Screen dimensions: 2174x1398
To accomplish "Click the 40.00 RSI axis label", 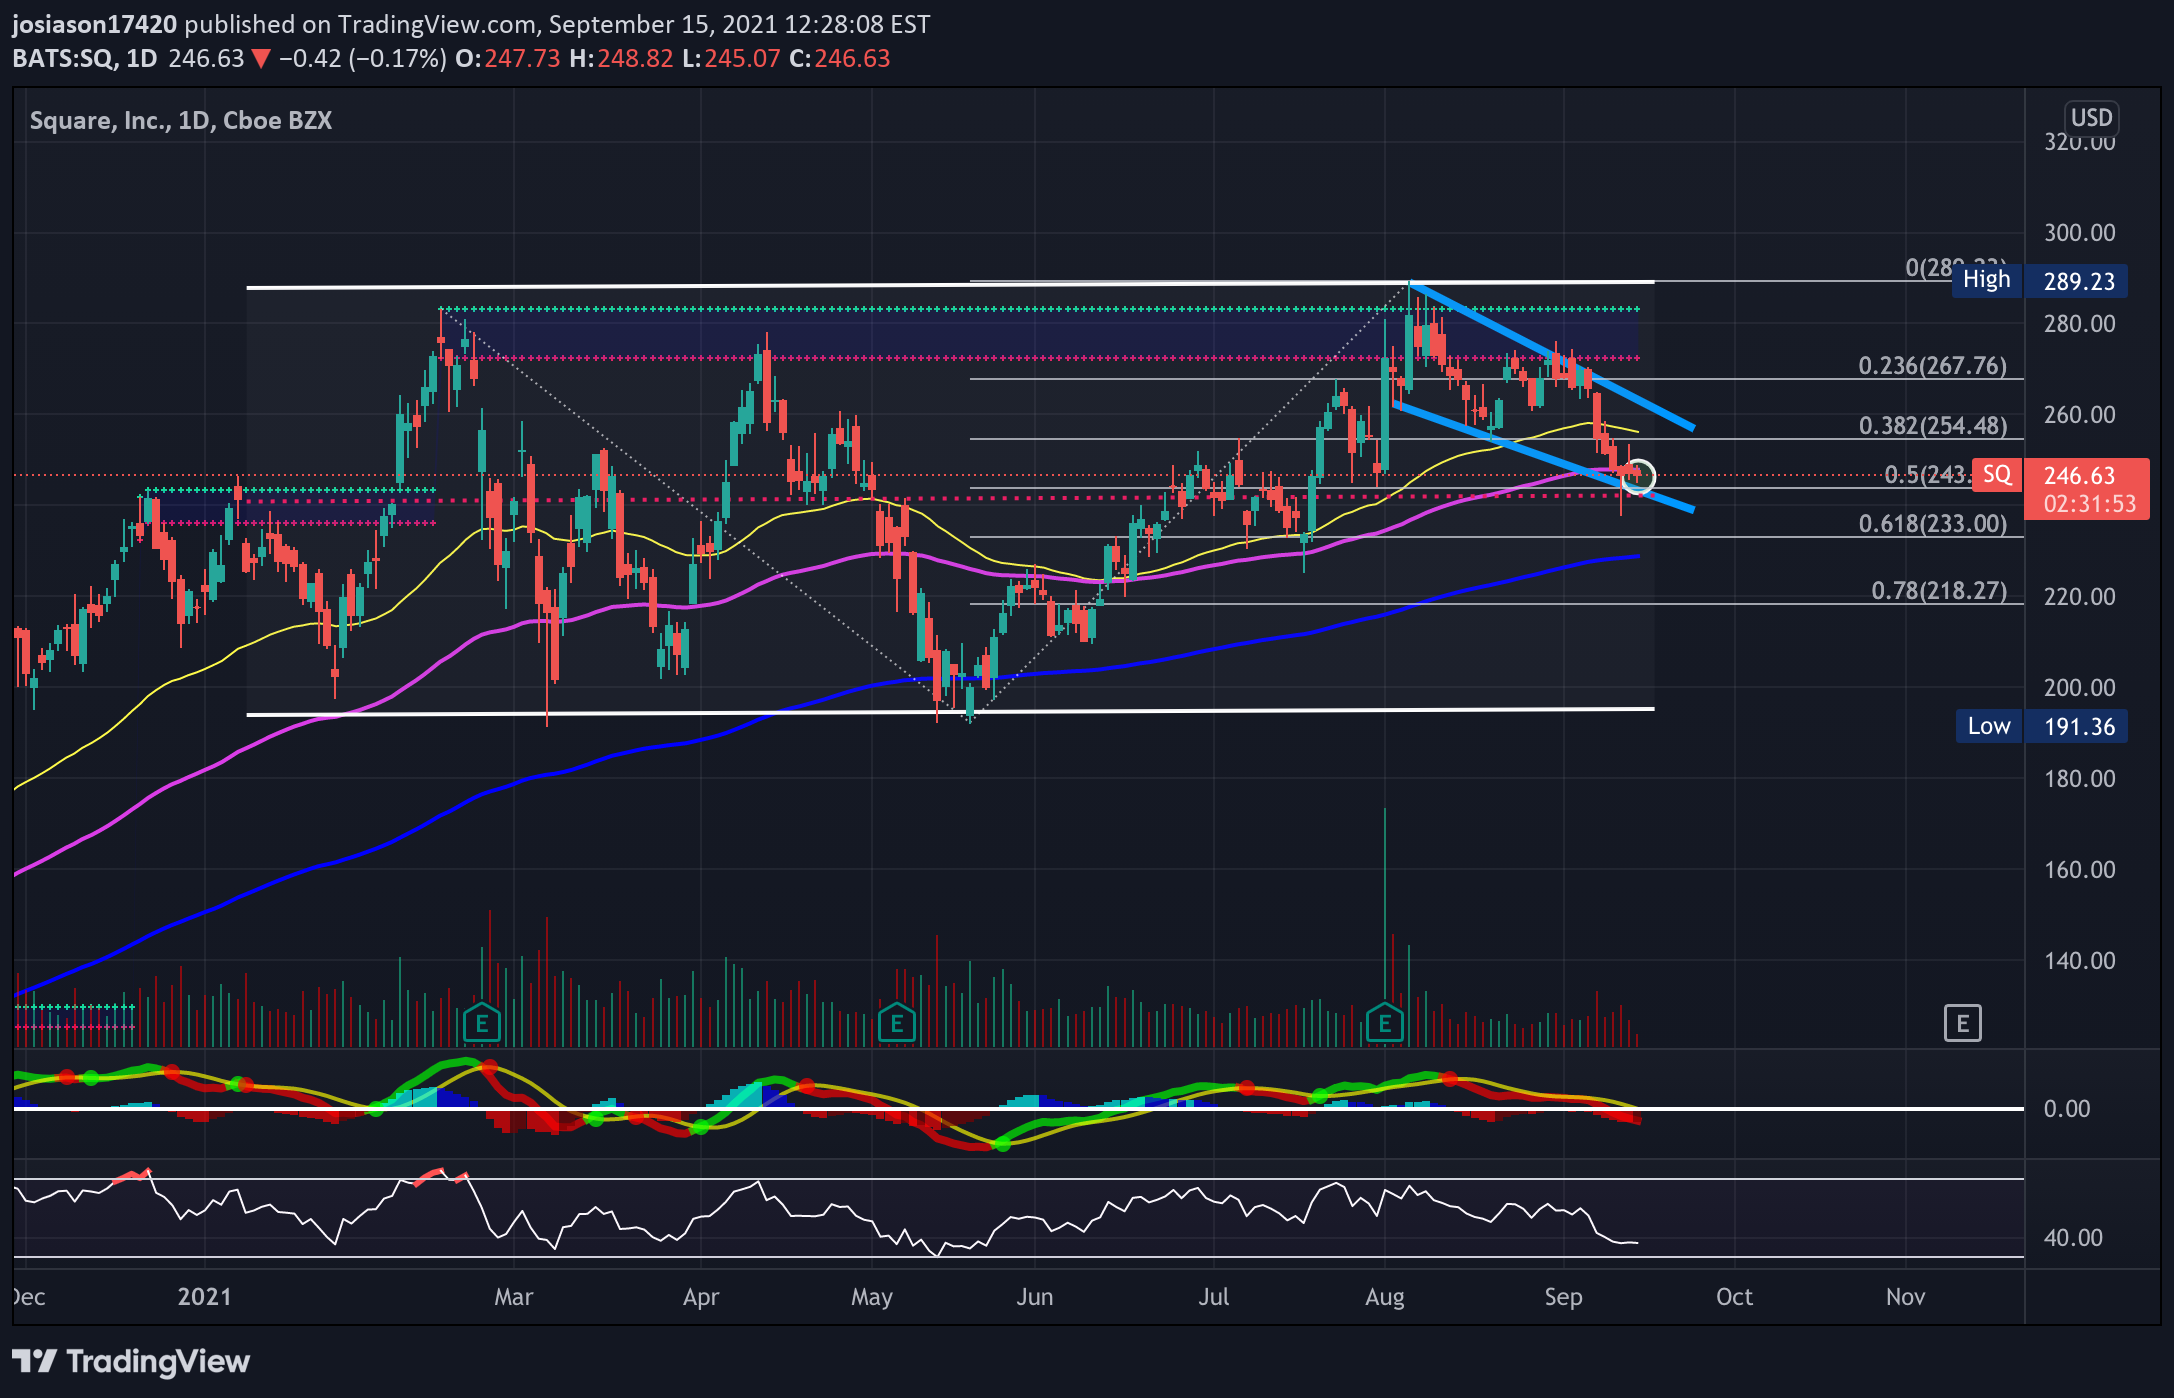I will (x=2073, y=1238).
